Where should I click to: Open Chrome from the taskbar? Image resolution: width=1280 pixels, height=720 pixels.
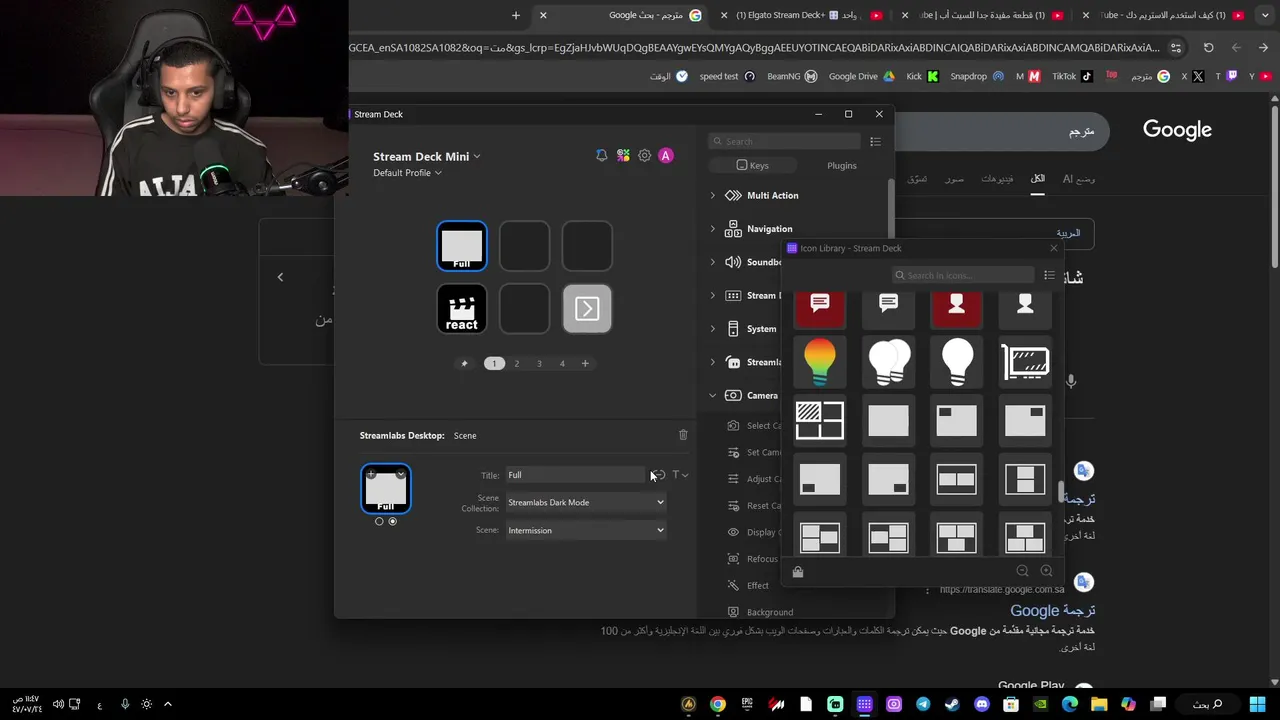pos(718,704)
